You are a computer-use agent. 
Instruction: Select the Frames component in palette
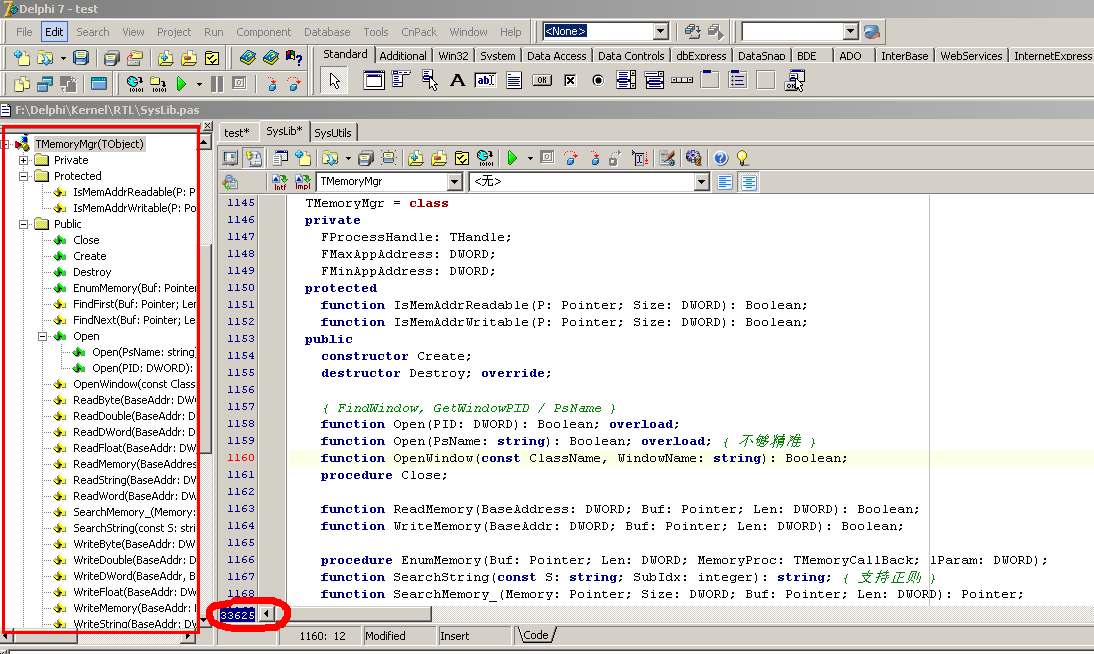[374, 80]
